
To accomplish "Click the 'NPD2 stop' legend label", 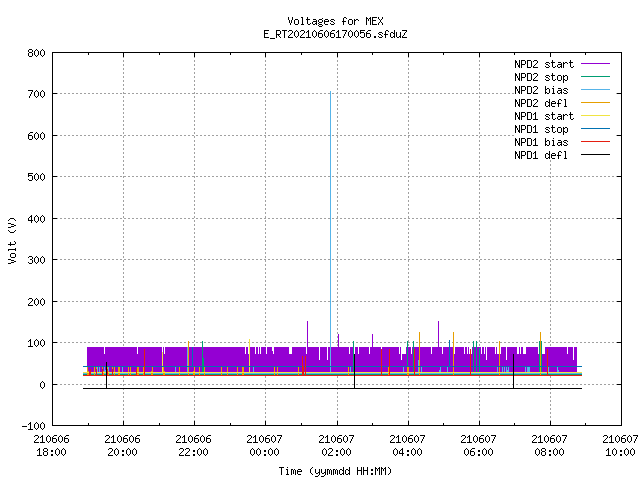I will tap(541, 77).
